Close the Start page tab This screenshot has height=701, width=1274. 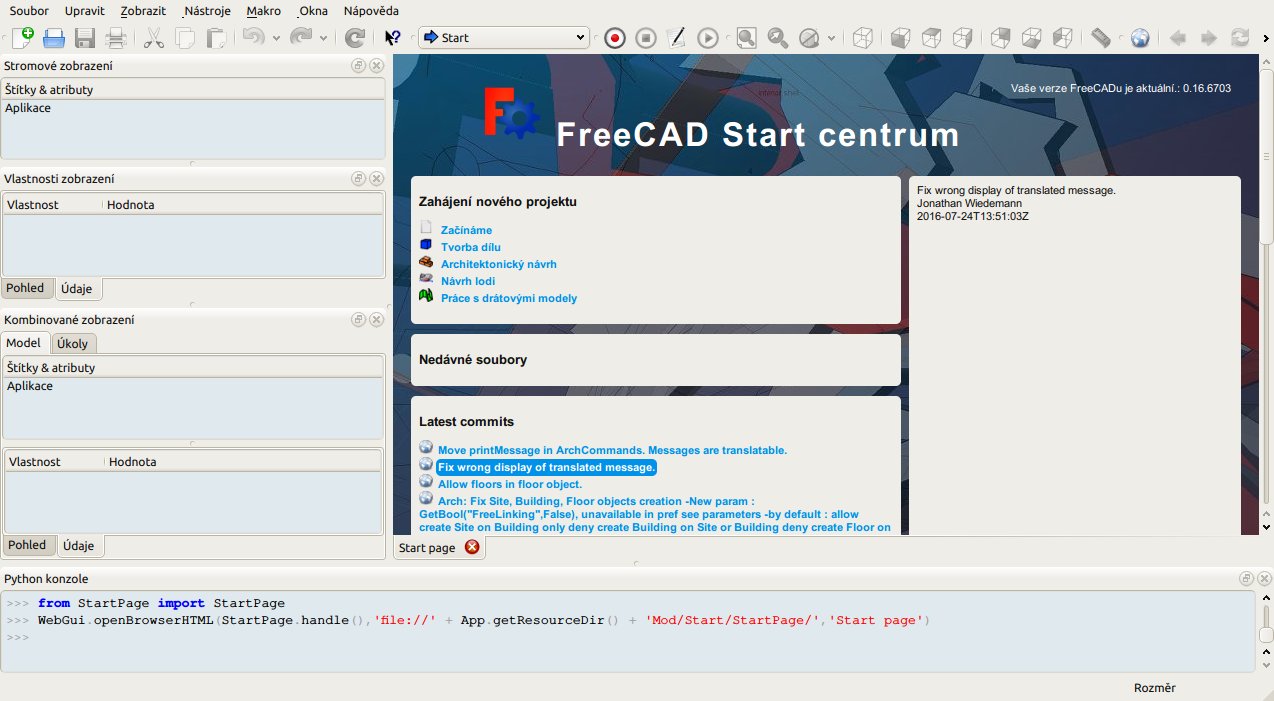tap(472, 547)
